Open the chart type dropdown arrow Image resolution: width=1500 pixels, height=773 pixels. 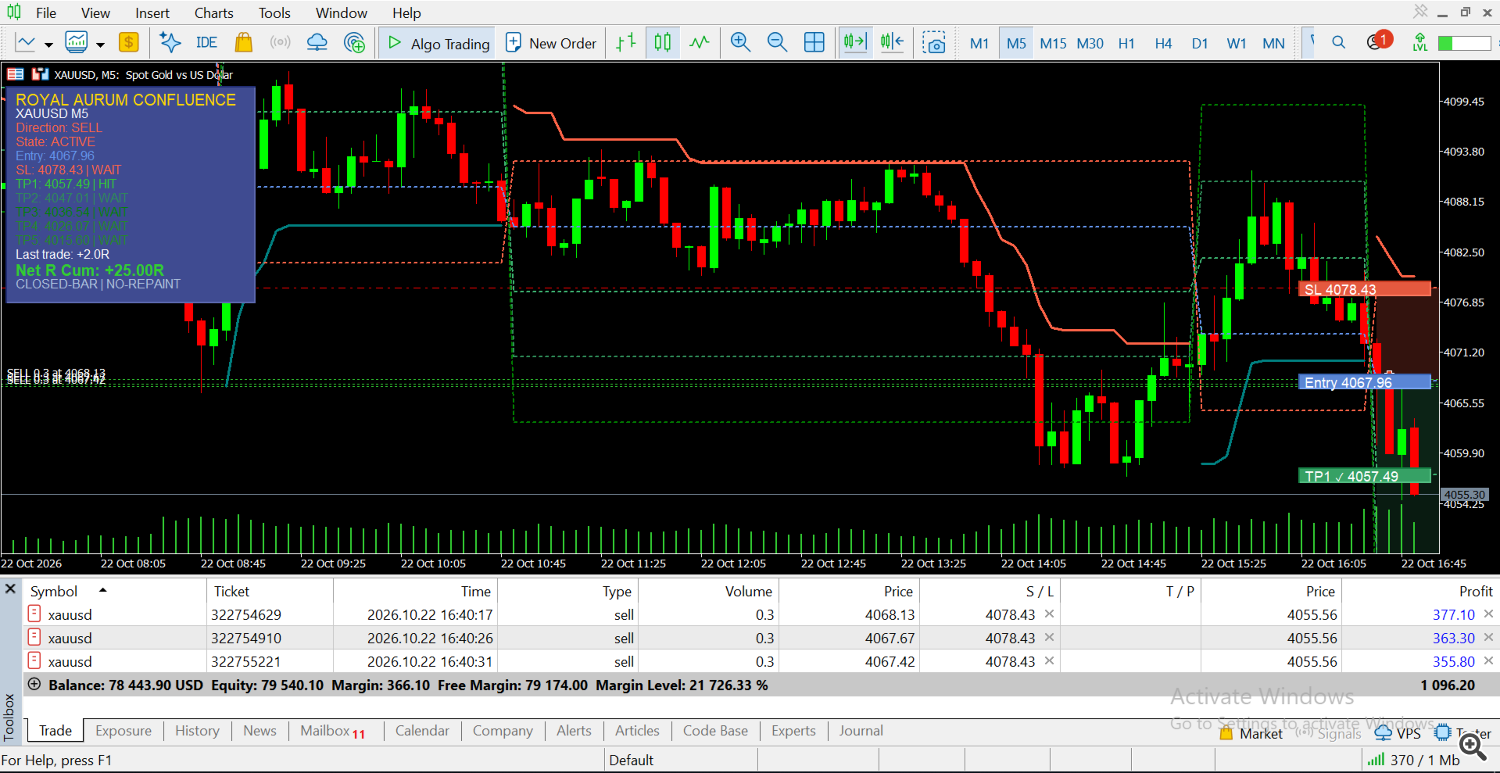(x=48, y=44)
